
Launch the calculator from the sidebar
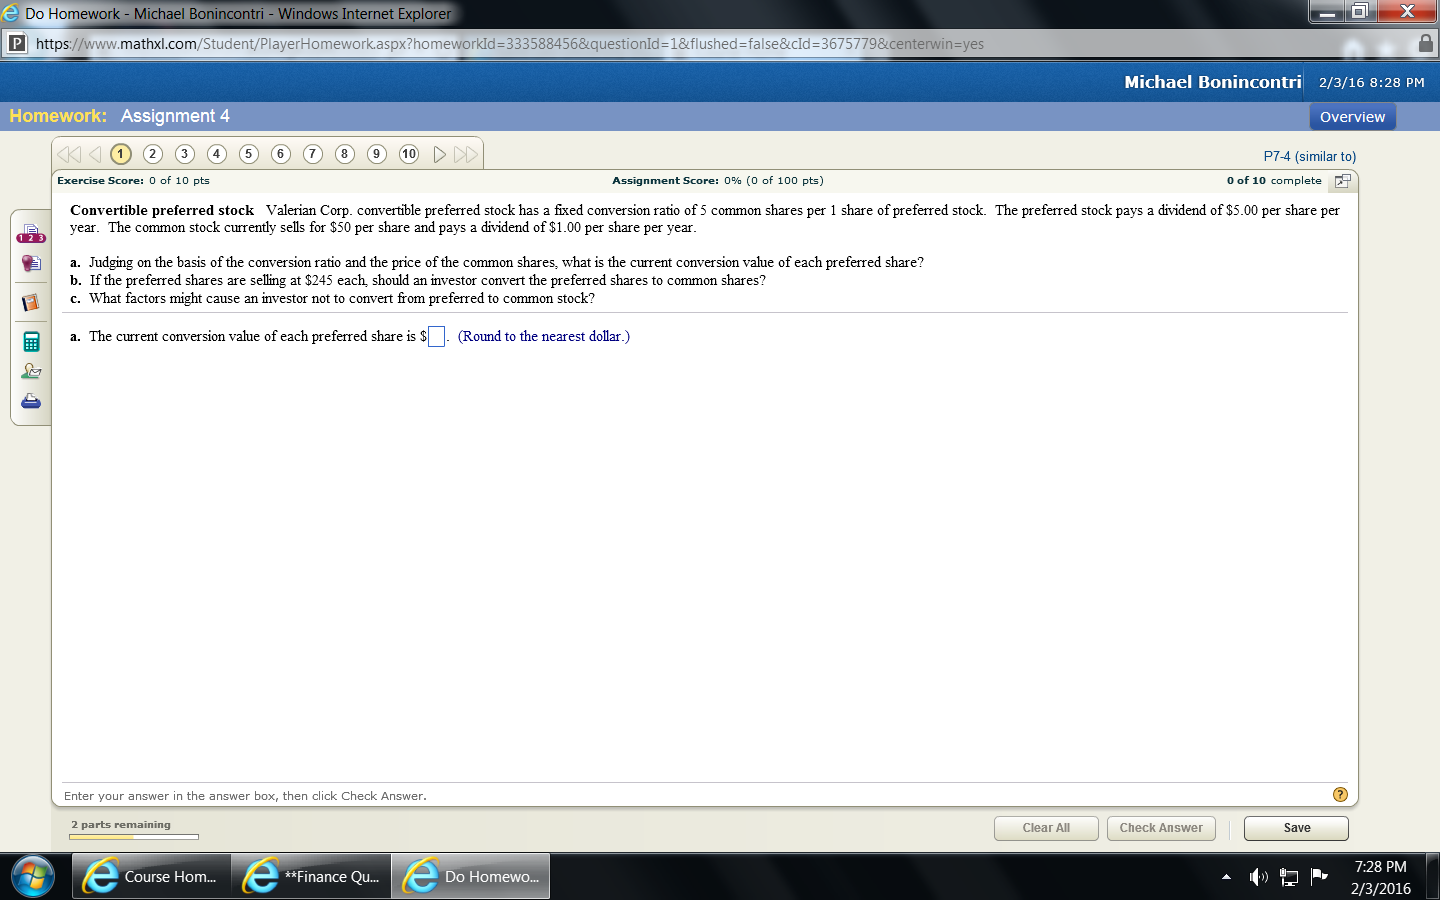point(30,339)
